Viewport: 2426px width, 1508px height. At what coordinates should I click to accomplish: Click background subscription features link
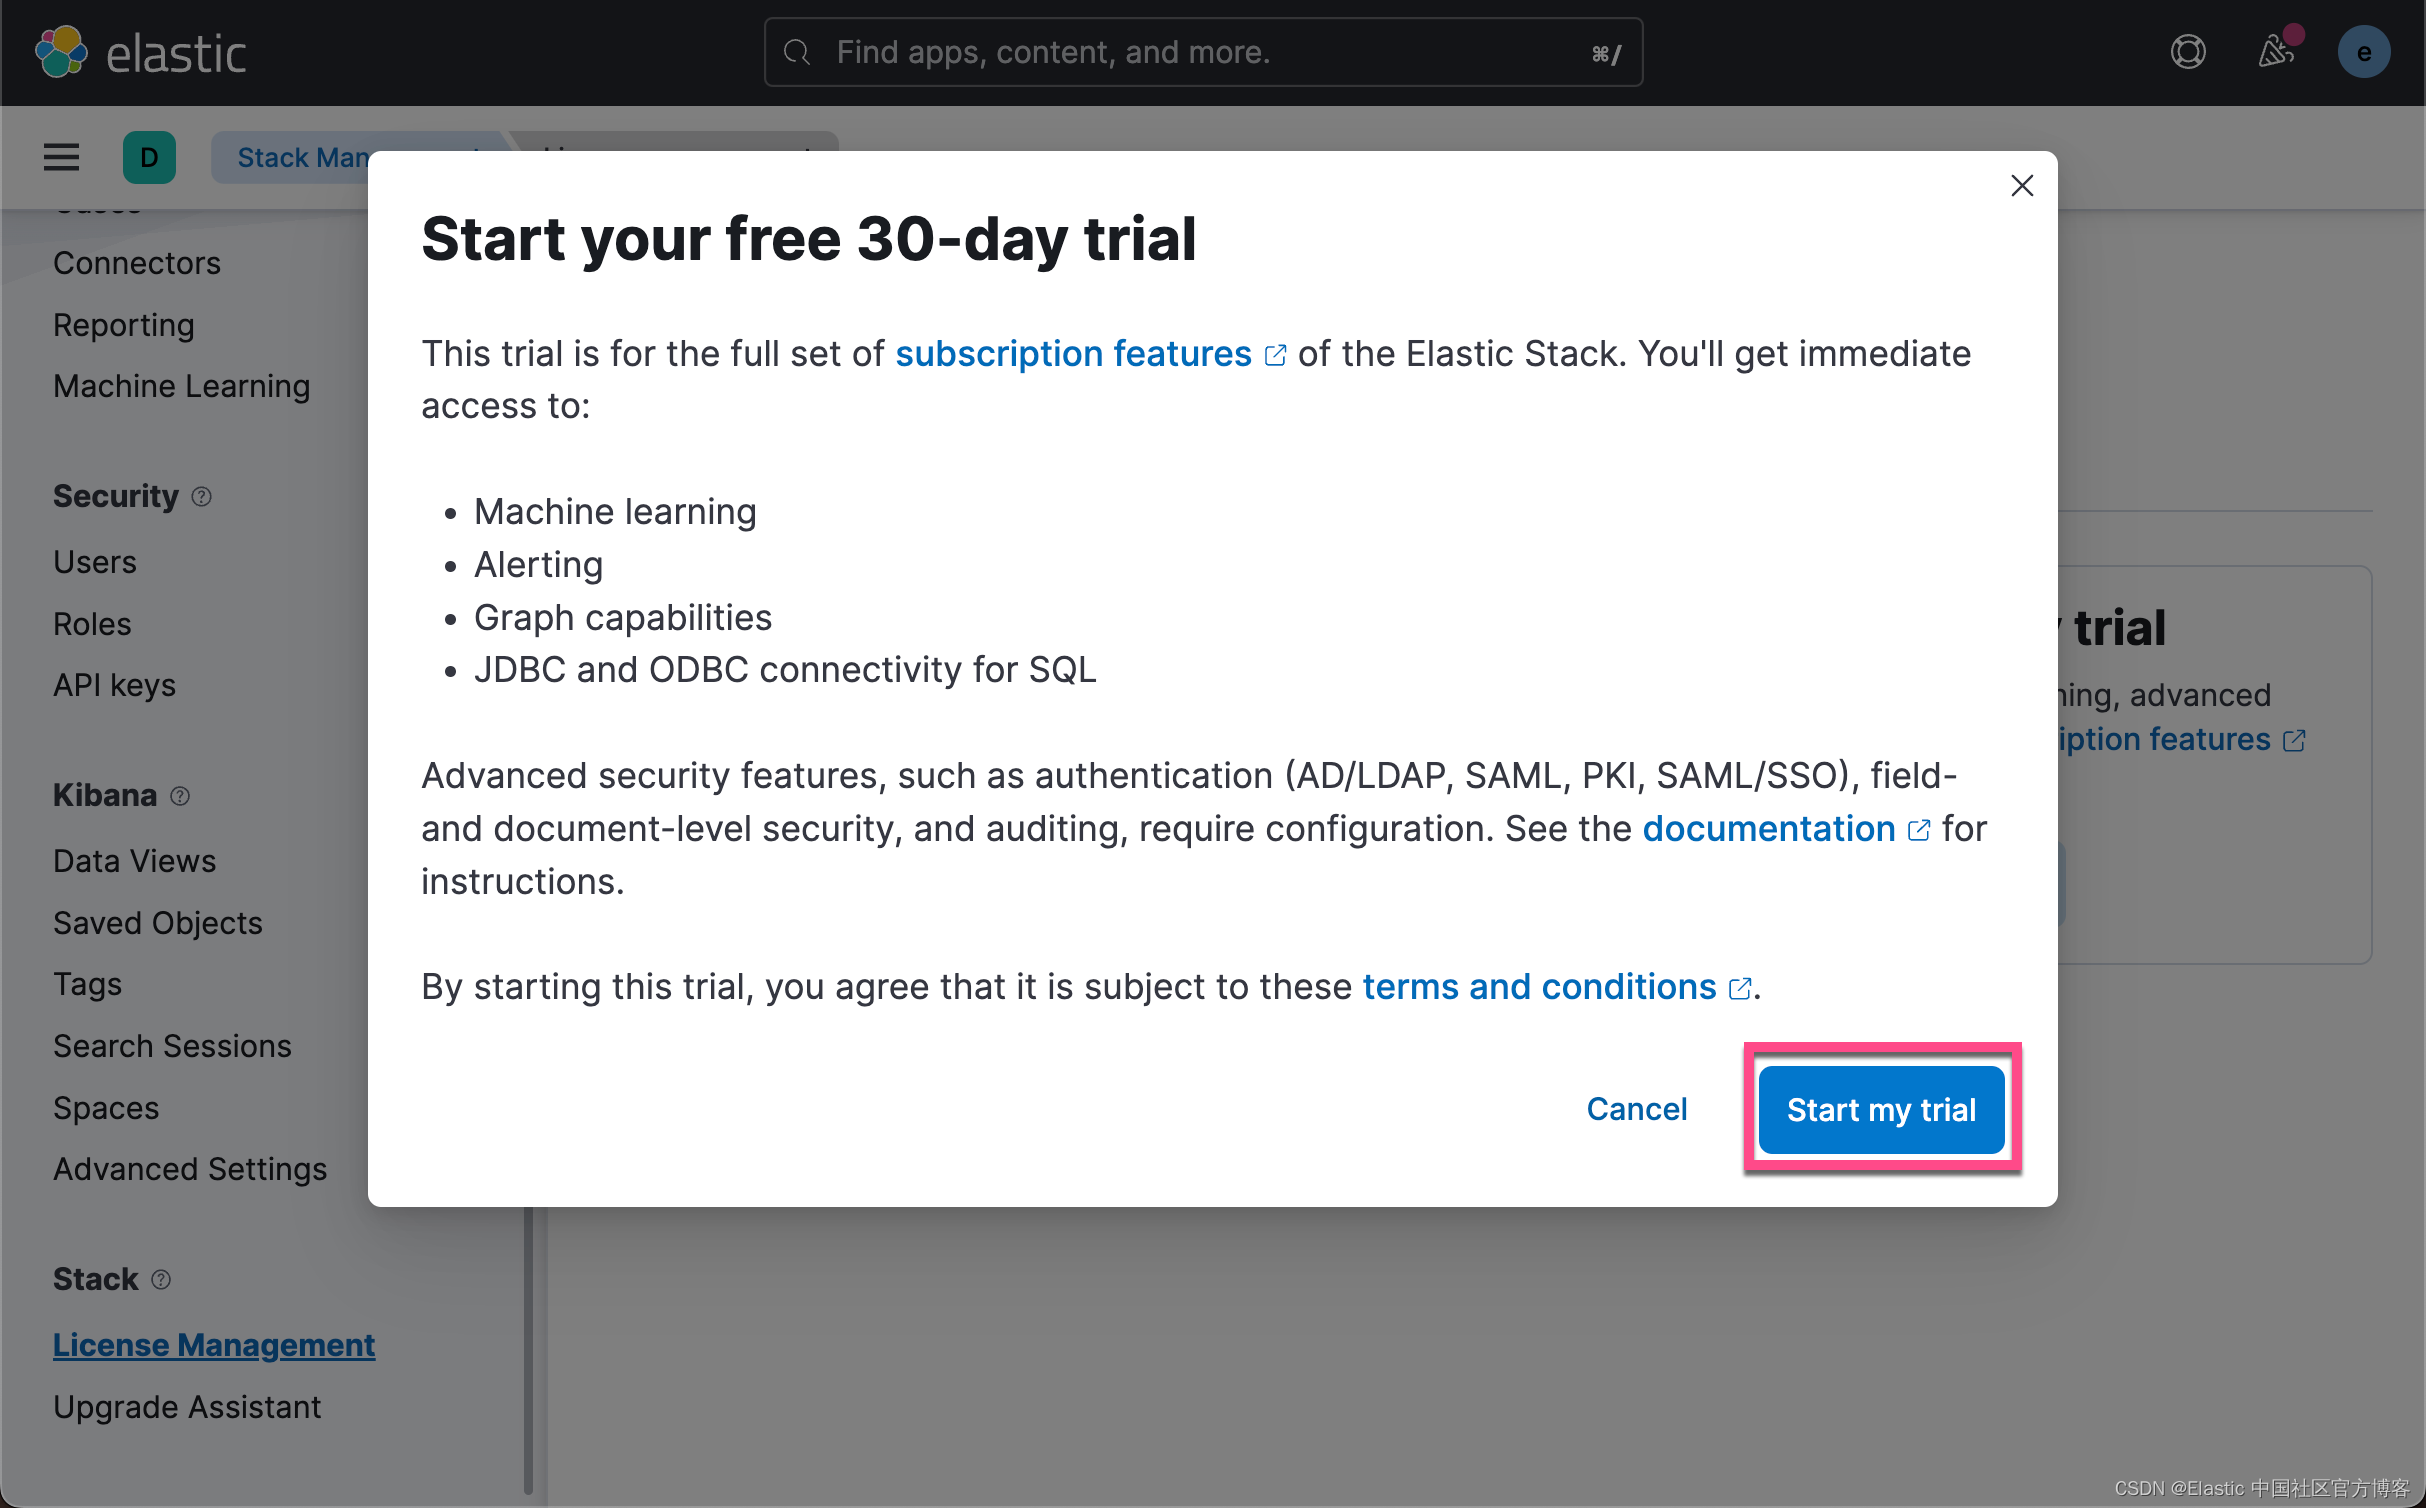pyautogui.click(x=2180, y=740)
